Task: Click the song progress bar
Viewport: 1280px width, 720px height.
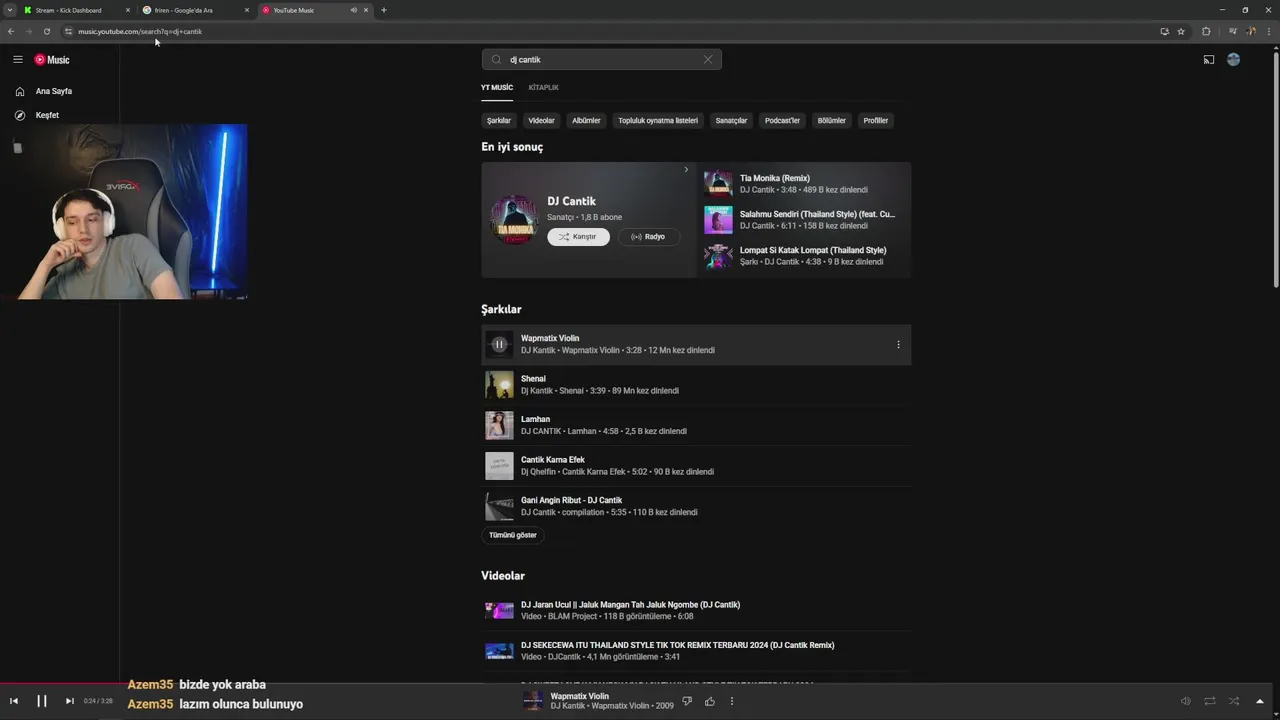Action: [640, 684]
